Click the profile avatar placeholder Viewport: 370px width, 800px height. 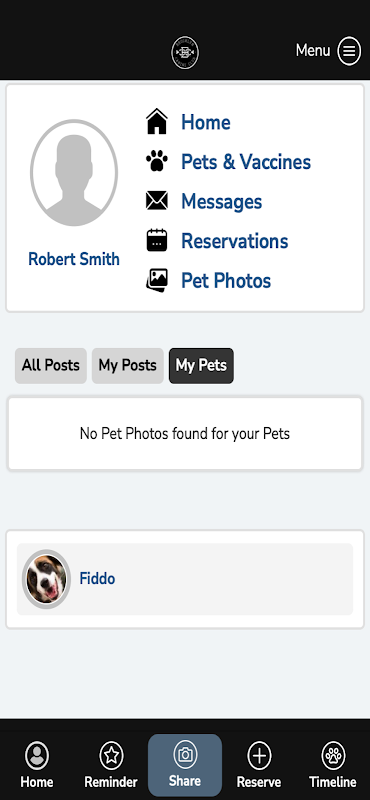pos(74,173)
